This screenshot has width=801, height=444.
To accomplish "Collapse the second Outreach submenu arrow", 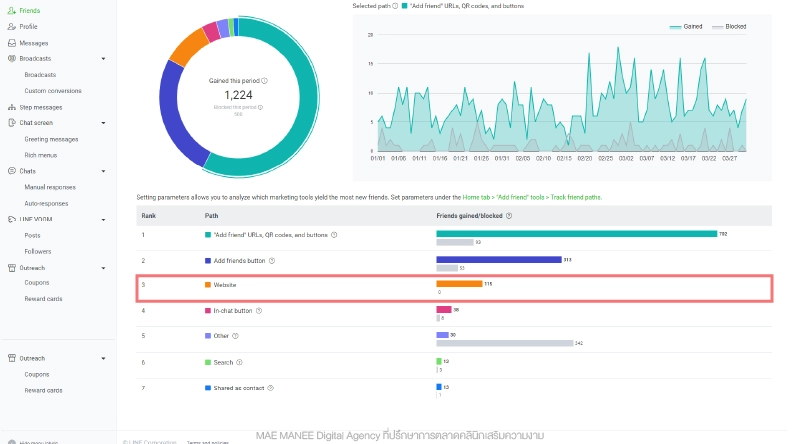I will click(103, 359).
